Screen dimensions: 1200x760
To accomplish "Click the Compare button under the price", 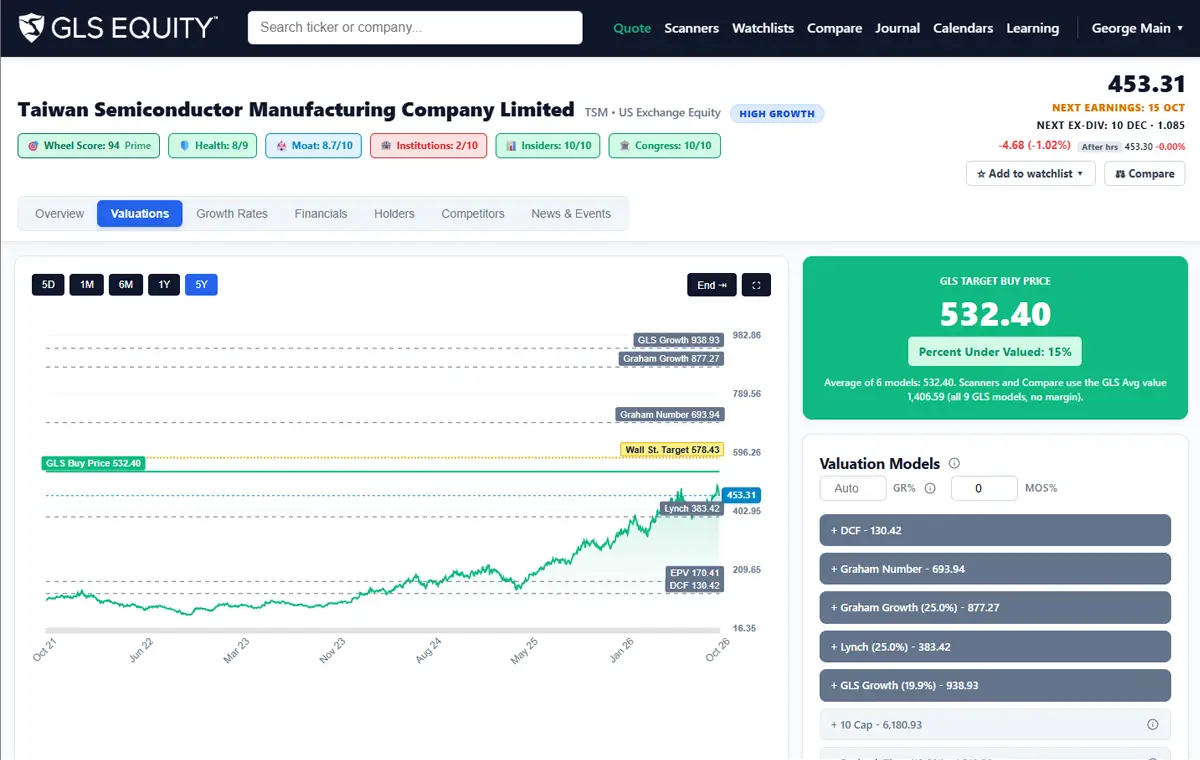I will (1145, 173).
